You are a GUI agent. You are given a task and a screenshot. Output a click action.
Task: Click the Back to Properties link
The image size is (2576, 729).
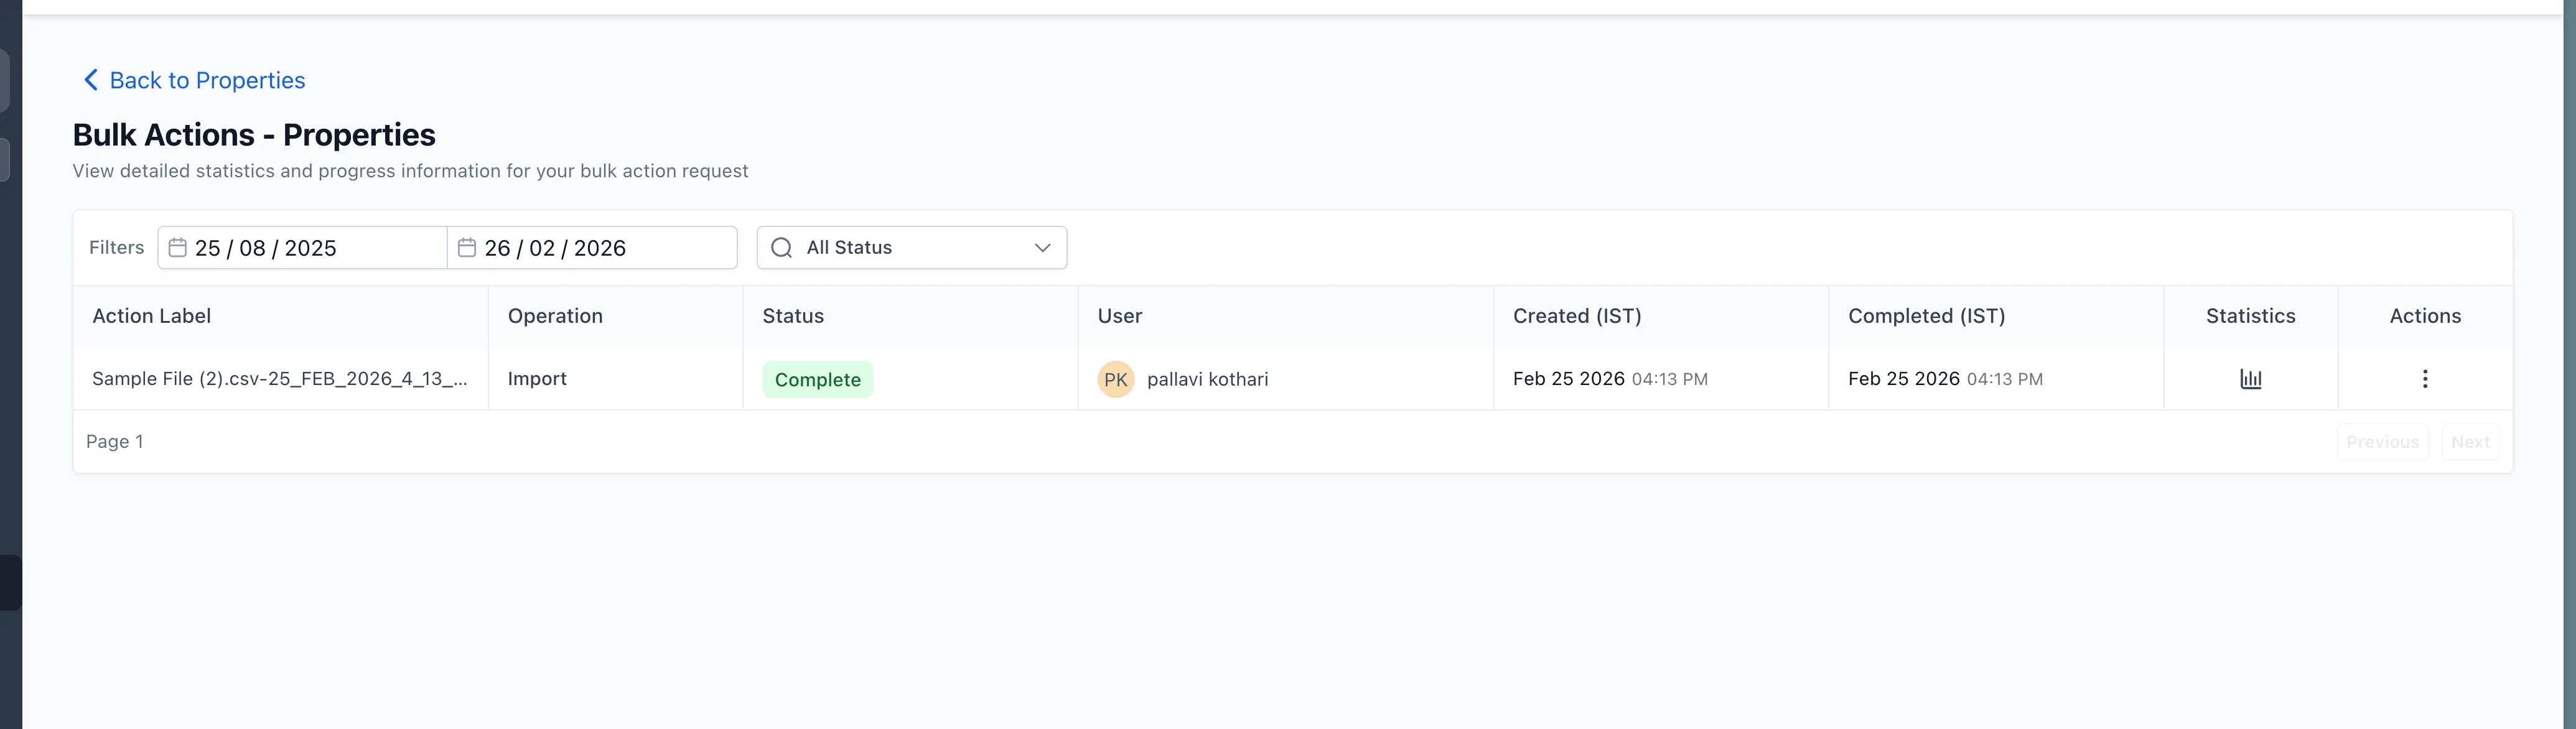coord(207,80)
